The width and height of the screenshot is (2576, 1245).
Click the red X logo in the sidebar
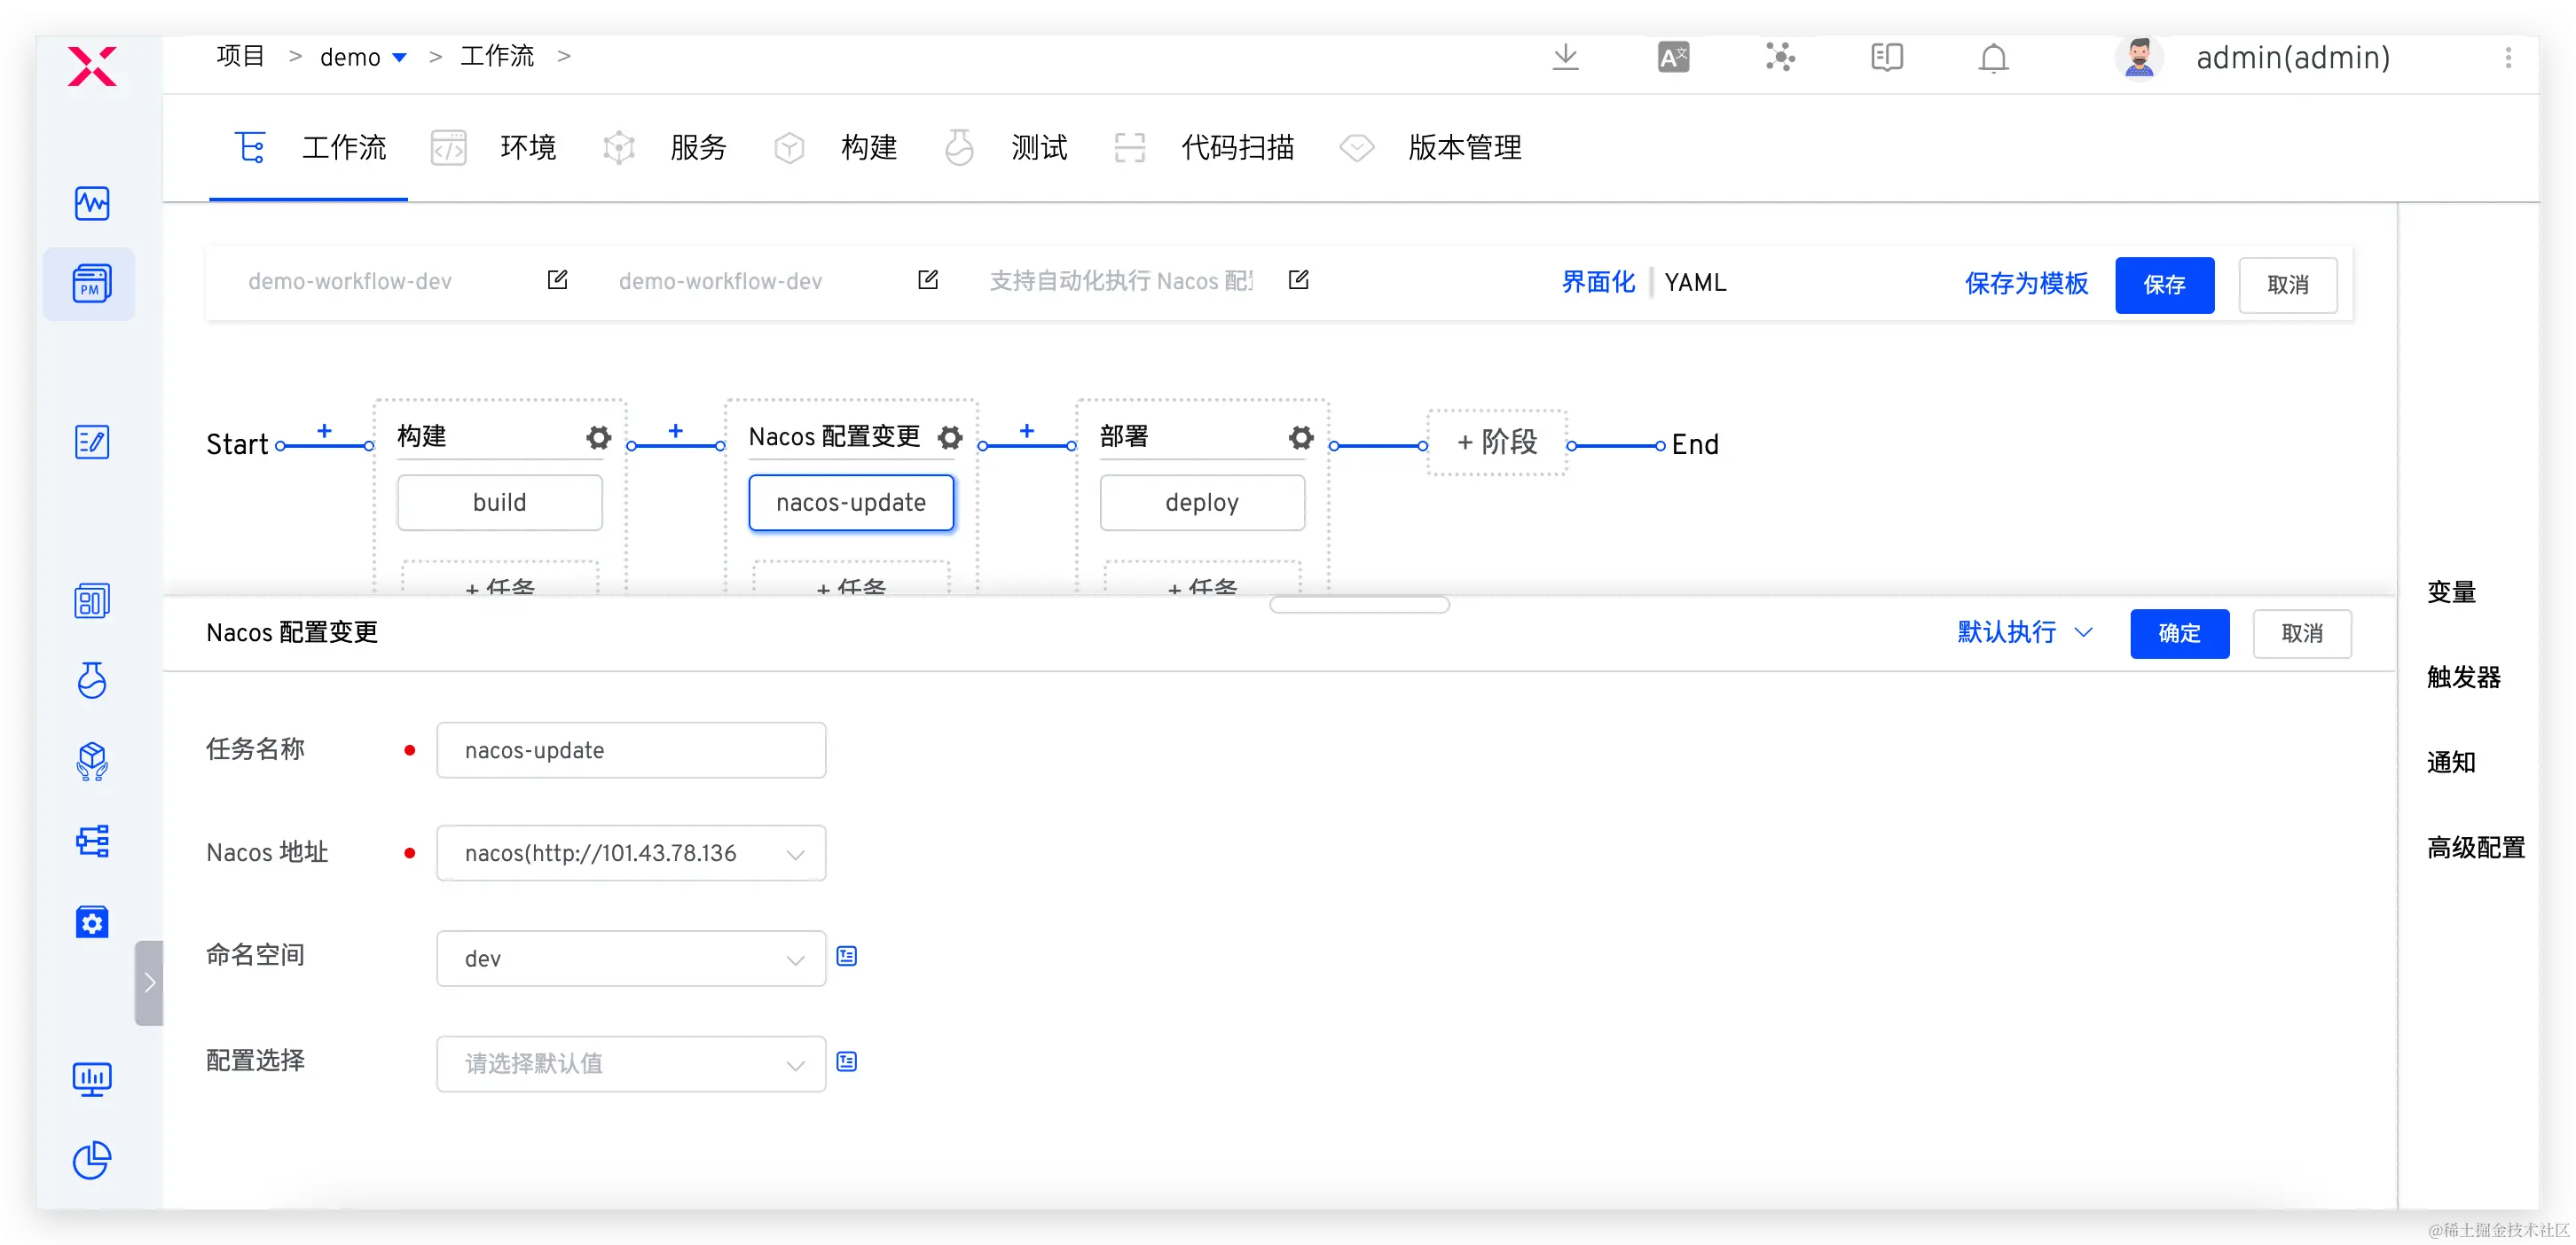(x=92, y=66)
